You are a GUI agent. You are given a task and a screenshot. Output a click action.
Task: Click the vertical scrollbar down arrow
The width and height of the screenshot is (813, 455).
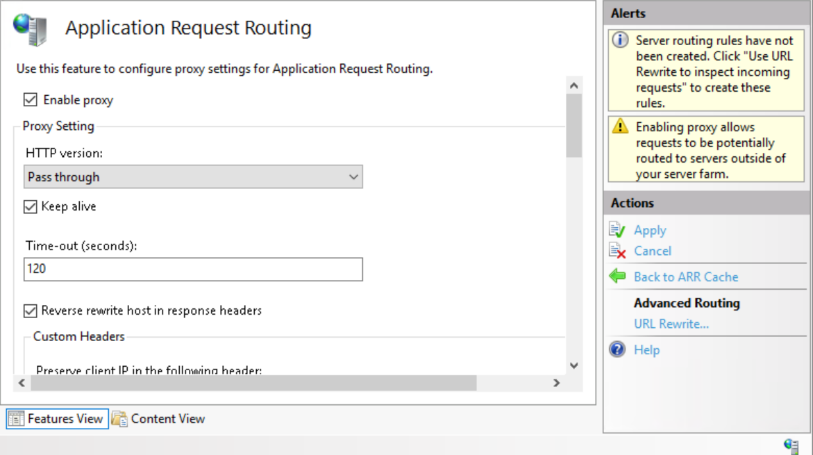573,365
